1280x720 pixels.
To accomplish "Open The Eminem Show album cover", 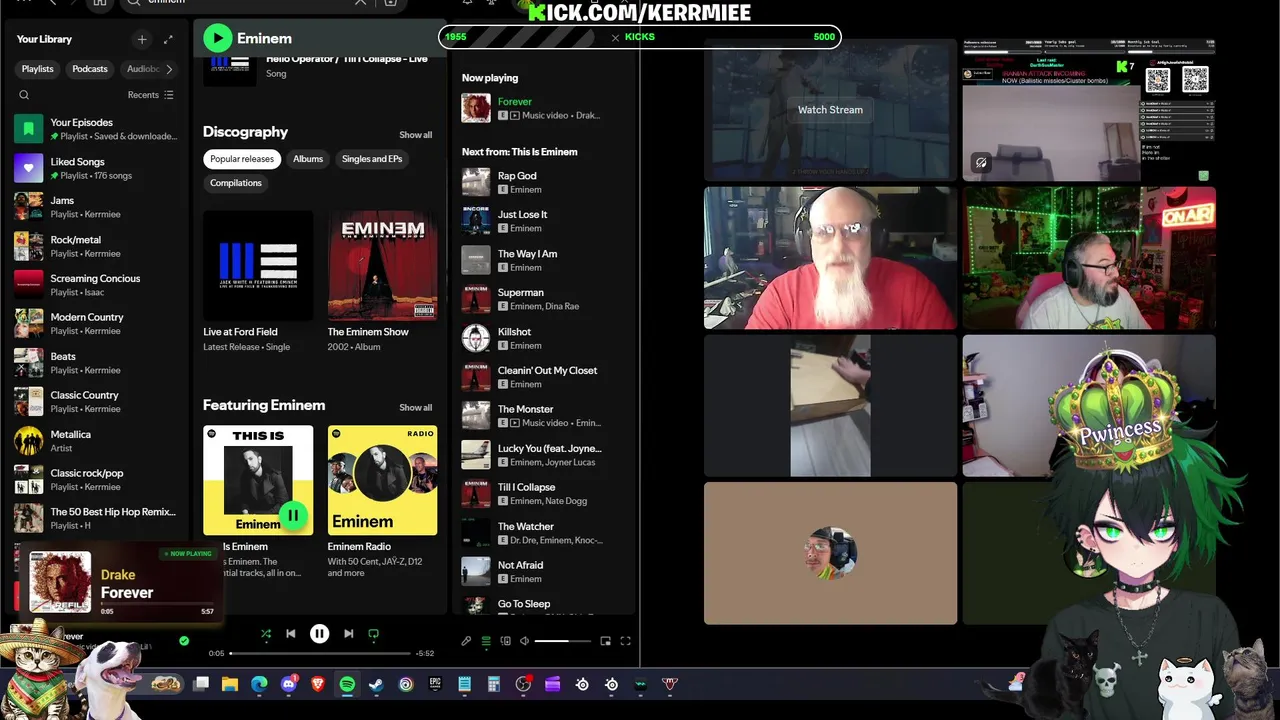I will pos(382,265).
